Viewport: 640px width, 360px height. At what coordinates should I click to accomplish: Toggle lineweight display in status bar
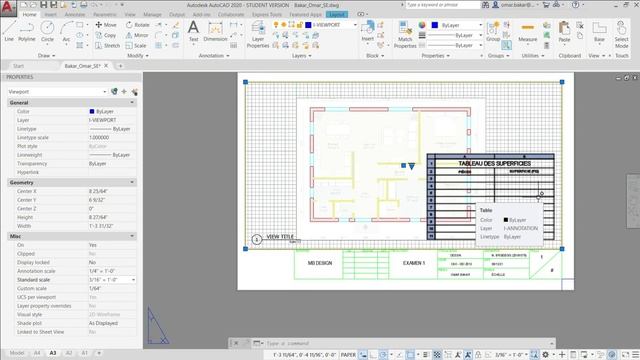coord(426,355)
